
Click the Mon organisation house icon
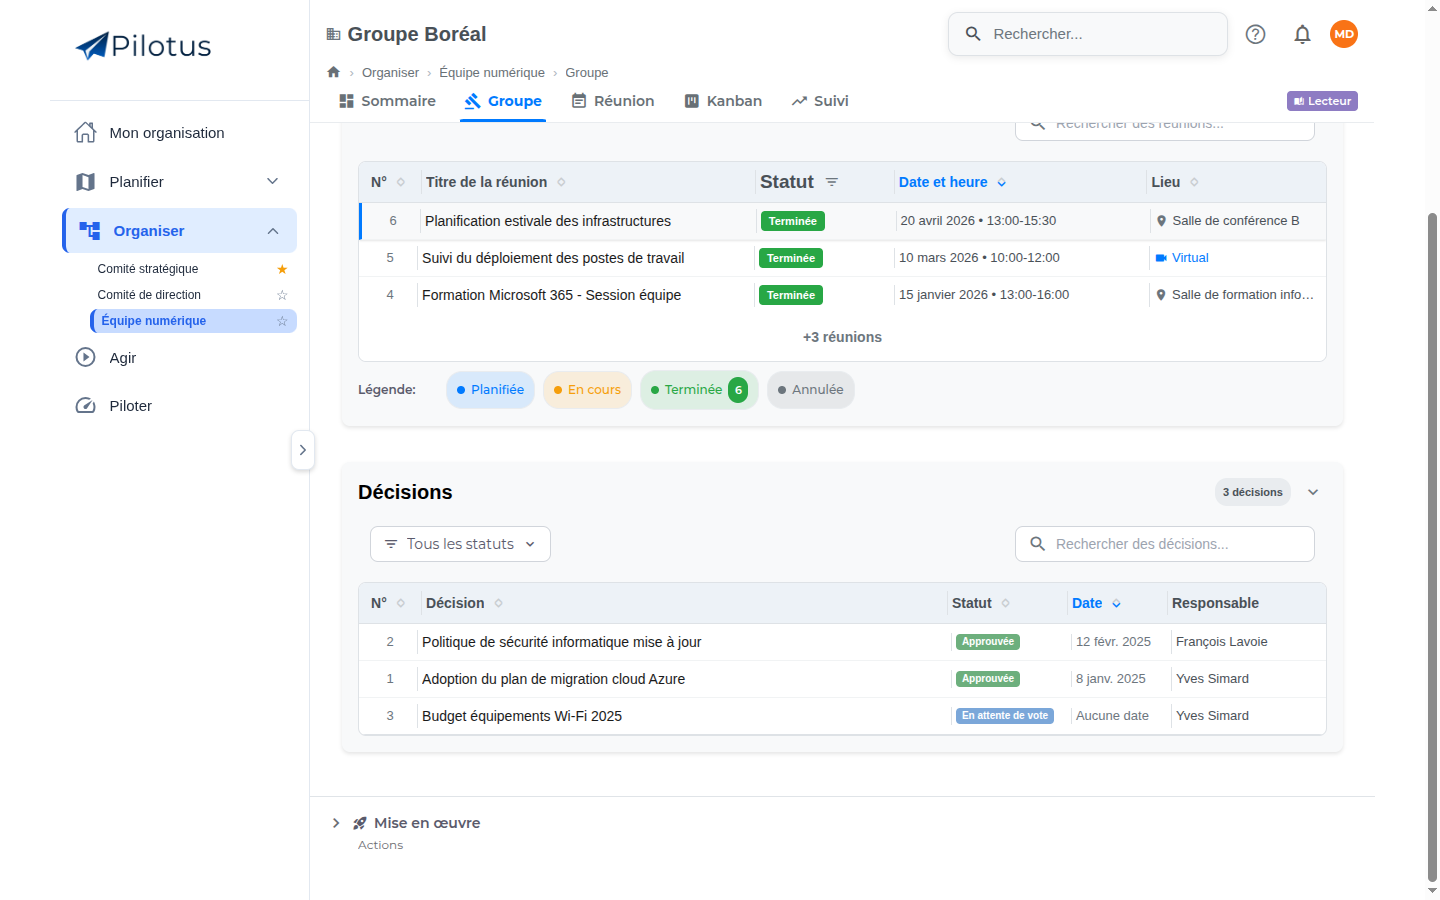[x=86, y=133]
